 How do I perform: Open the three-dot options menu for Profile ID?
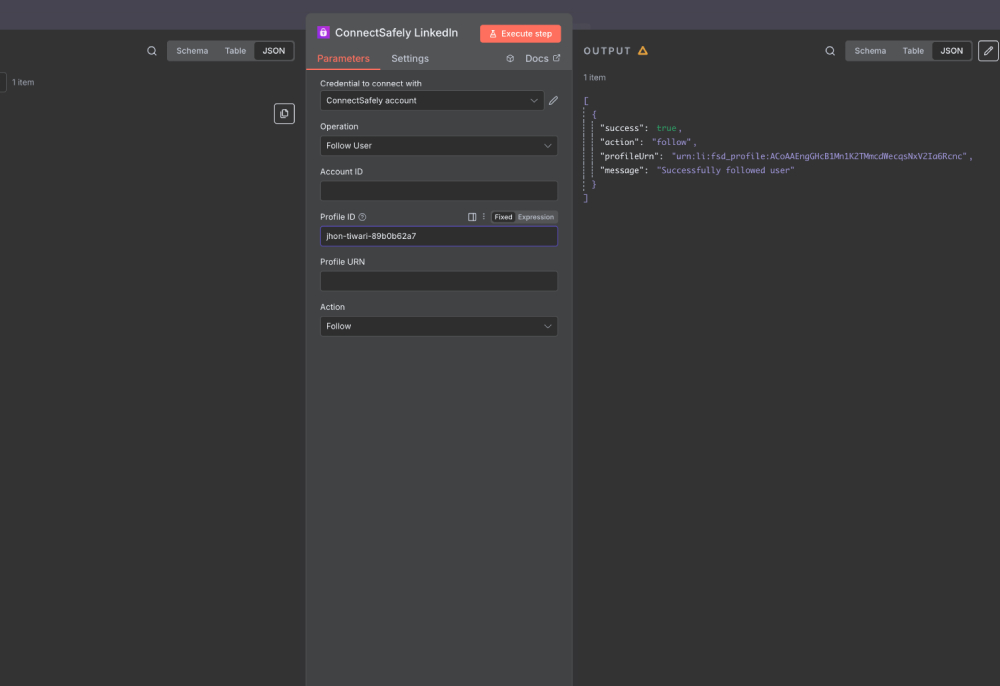point(483,217)
